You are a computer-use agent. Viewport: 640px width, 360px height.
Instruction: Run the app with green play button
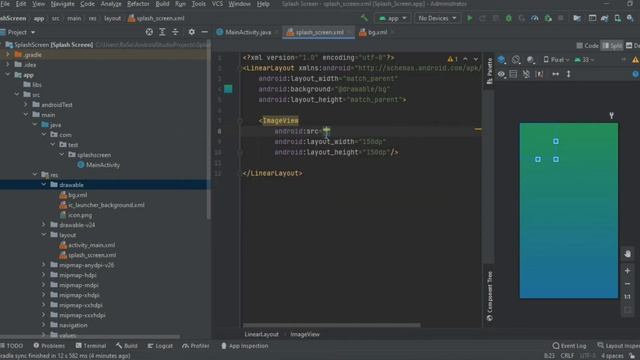tap(470, 18)
